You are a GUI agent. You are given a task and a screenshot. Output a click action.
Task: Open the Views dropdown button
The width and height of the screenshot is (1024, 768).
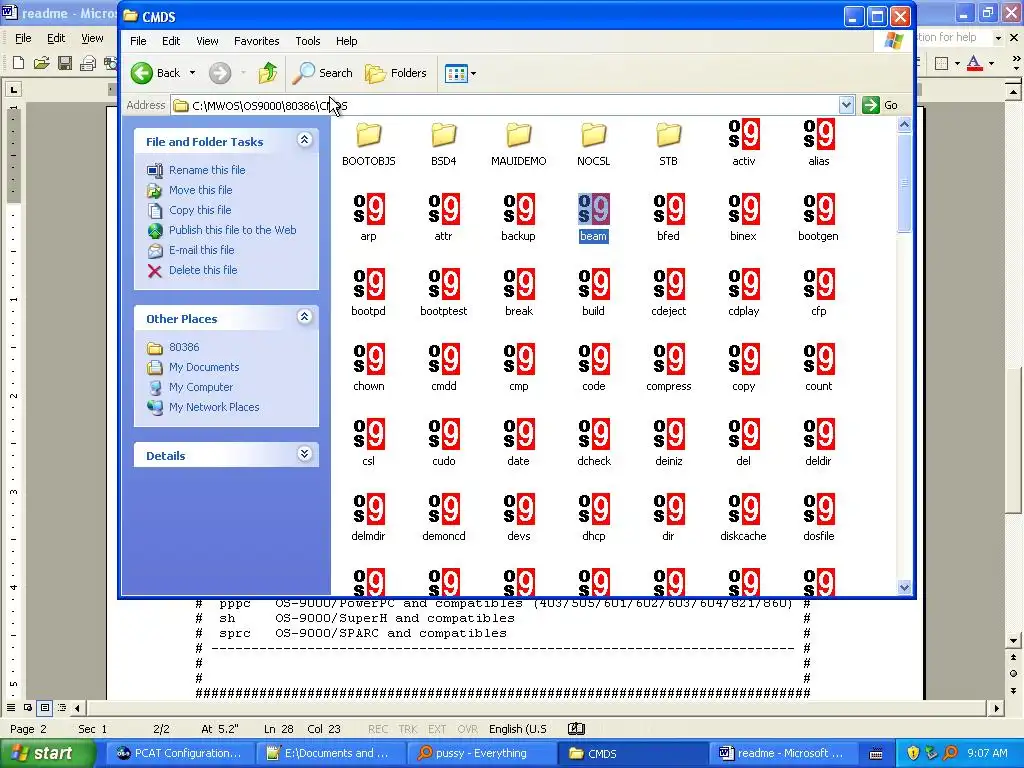(x=460, y=73)
